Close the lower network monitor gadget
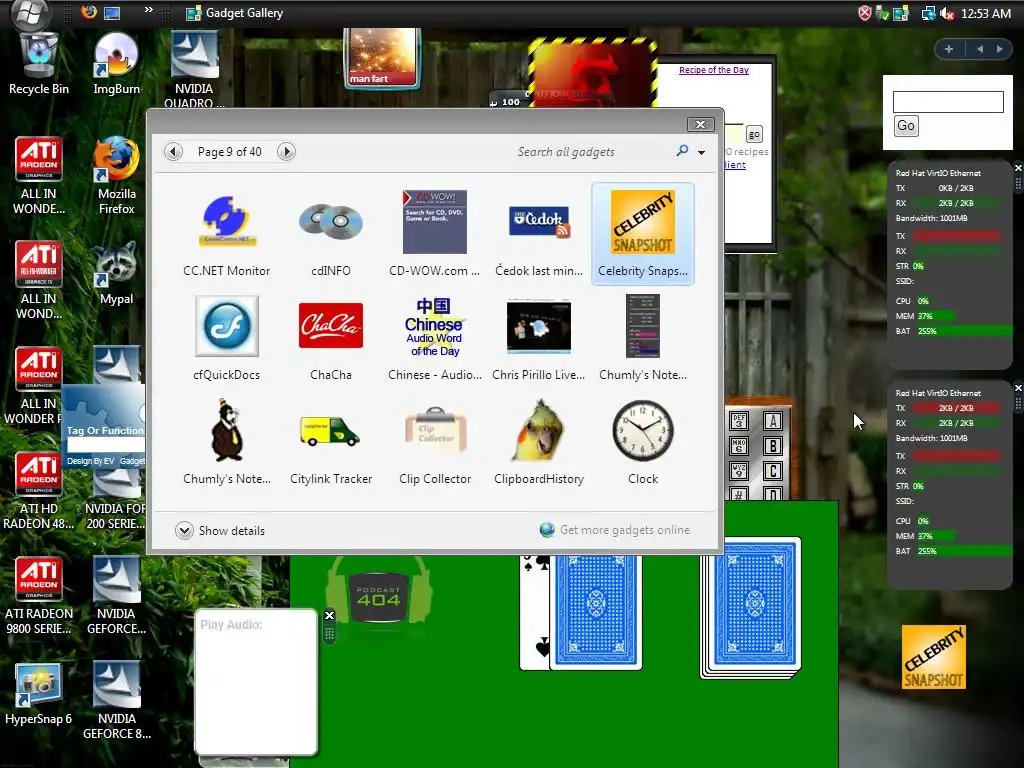 click(x=1018, y=388)
